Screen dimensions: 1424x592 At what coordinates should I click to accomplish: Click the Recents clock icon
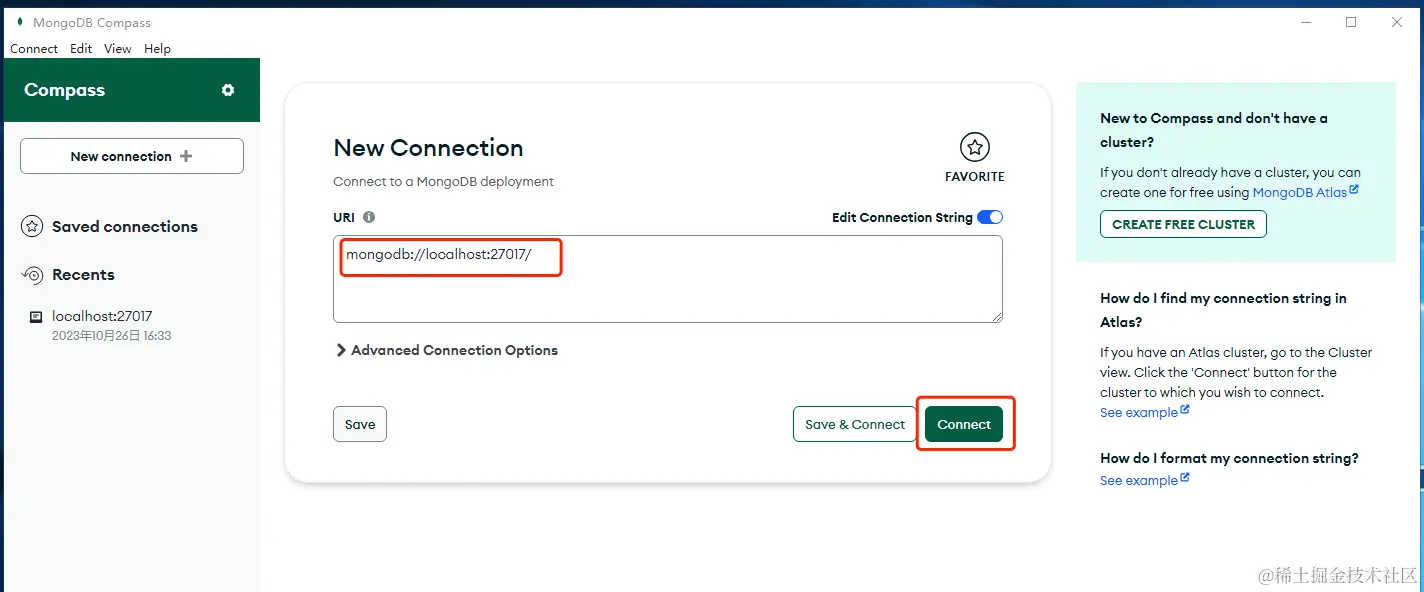32,275
